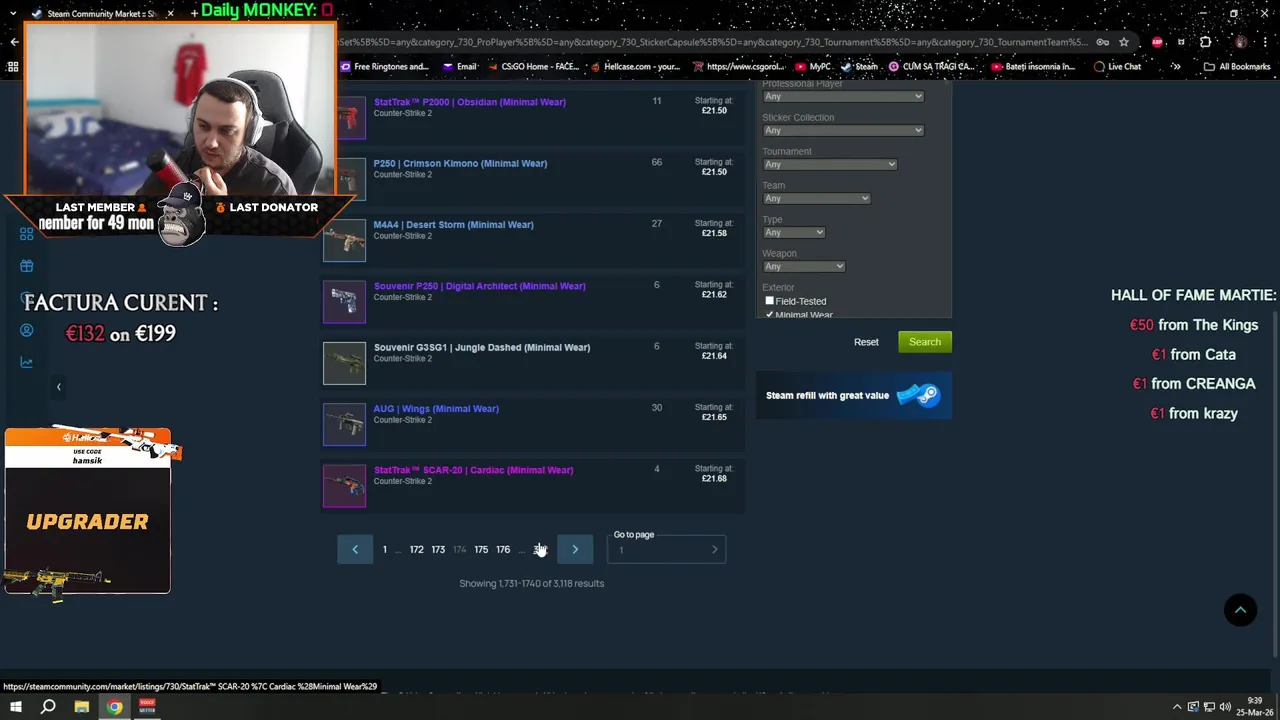Click the password key icon in address bar
Viewport: 1280px width, 720px height.
(1102, 42)
